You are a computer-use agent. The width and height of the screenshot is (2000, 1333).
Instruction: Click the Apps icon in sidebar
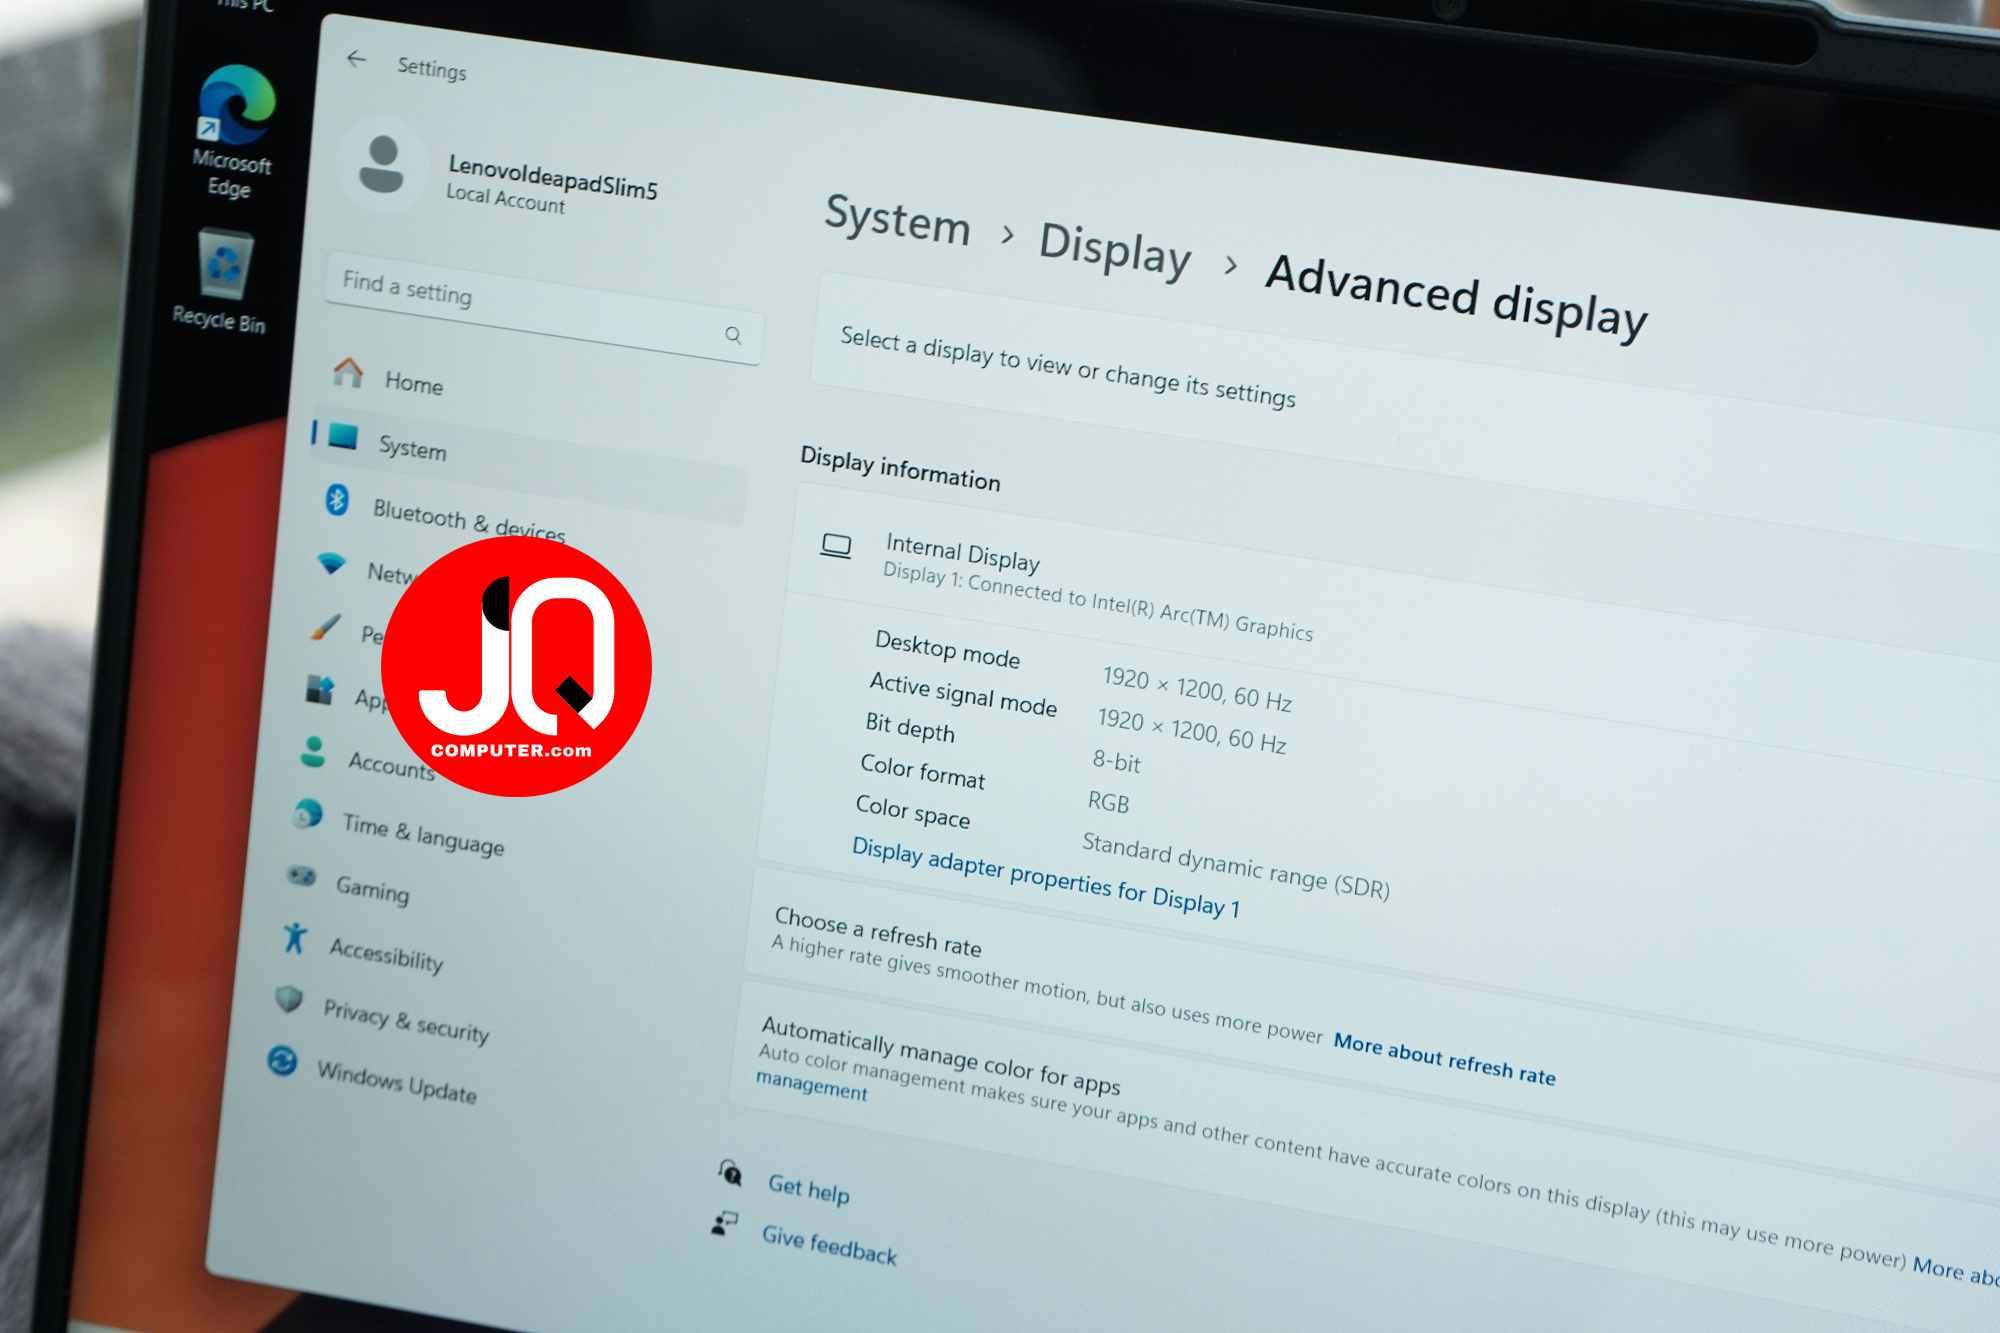coord(319,689)
